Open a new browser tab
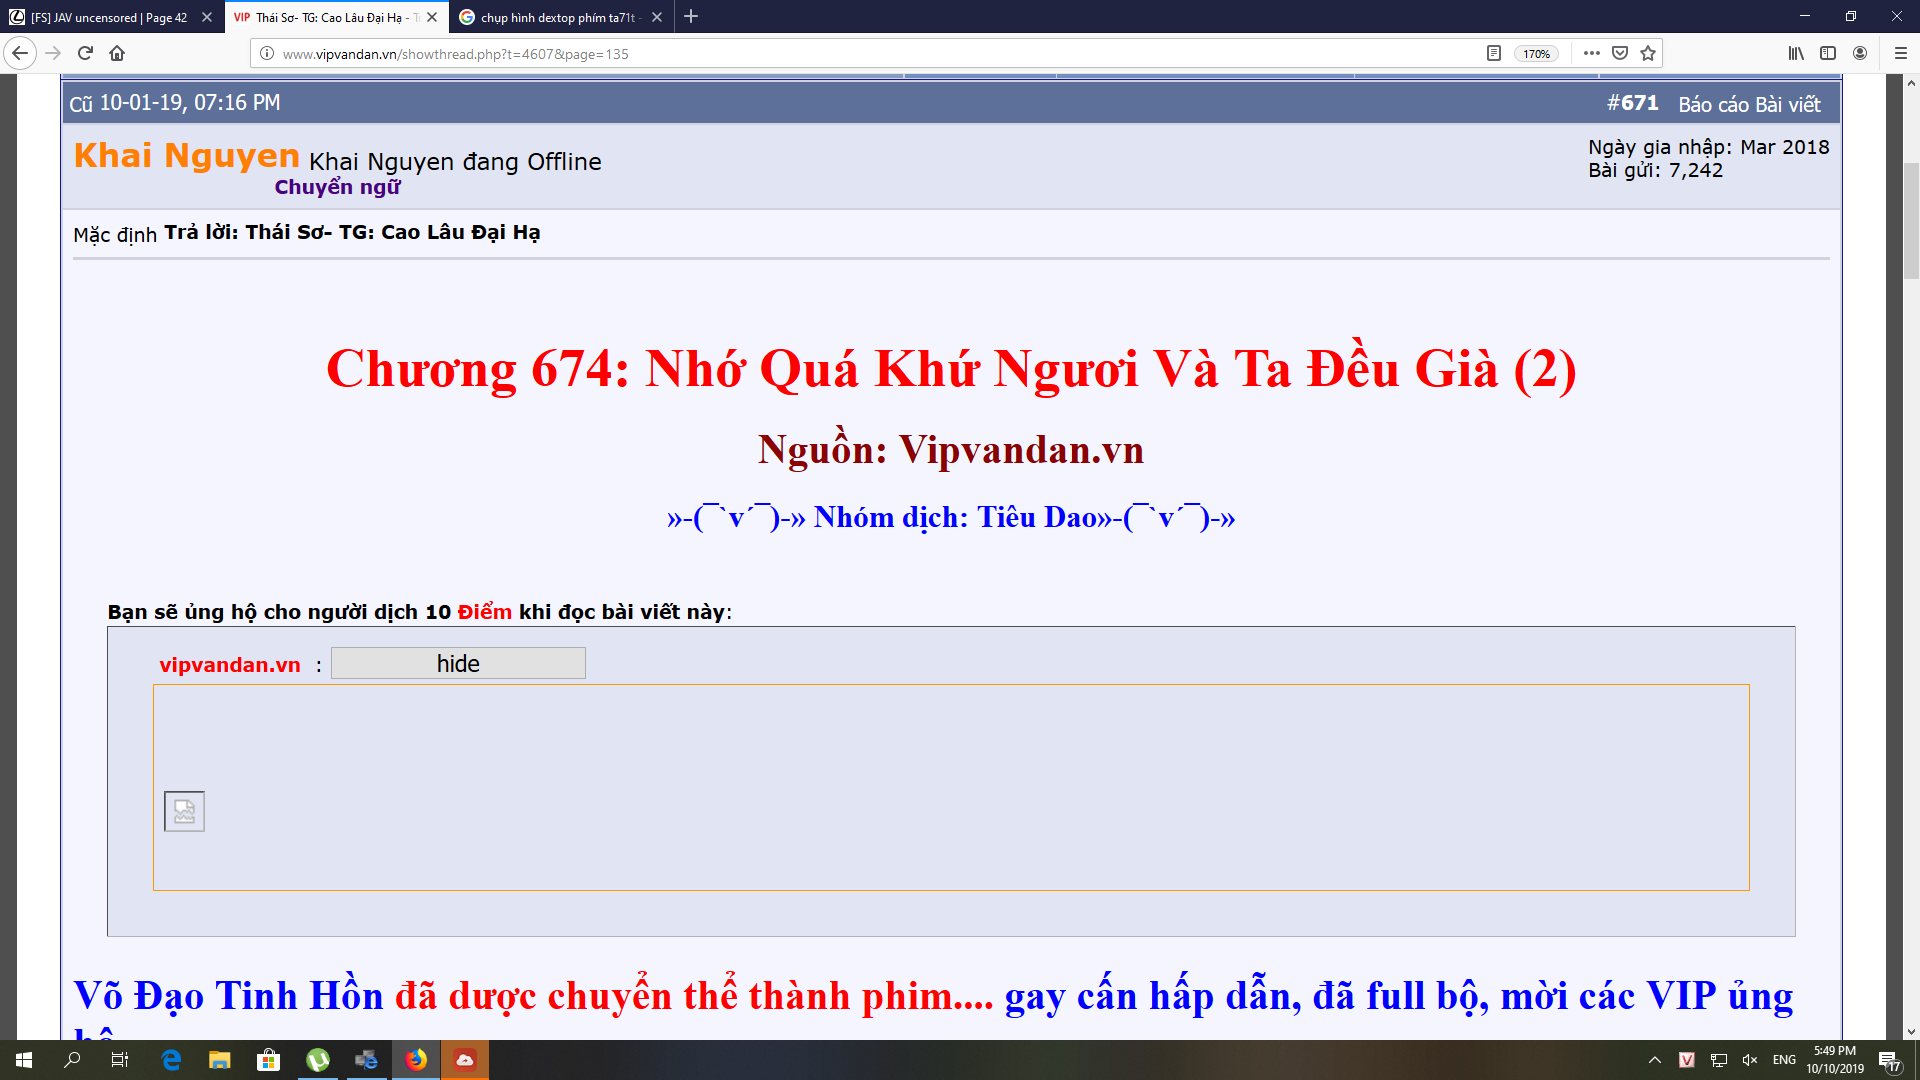Image resolution: width=1920 pixels, height=1080 pixels. tap(691, 17)
